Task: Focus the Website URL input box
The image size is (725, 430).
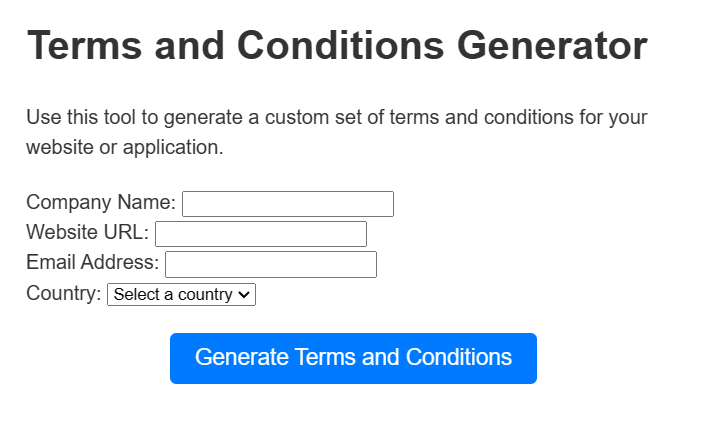Action: coord(260,234)
